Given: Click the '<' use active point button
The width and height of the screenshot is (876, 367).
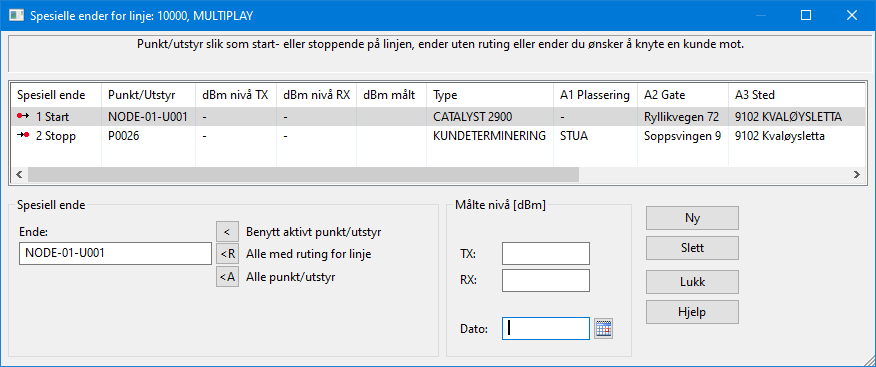Looking at the screenshot, I should pos(227,231).
